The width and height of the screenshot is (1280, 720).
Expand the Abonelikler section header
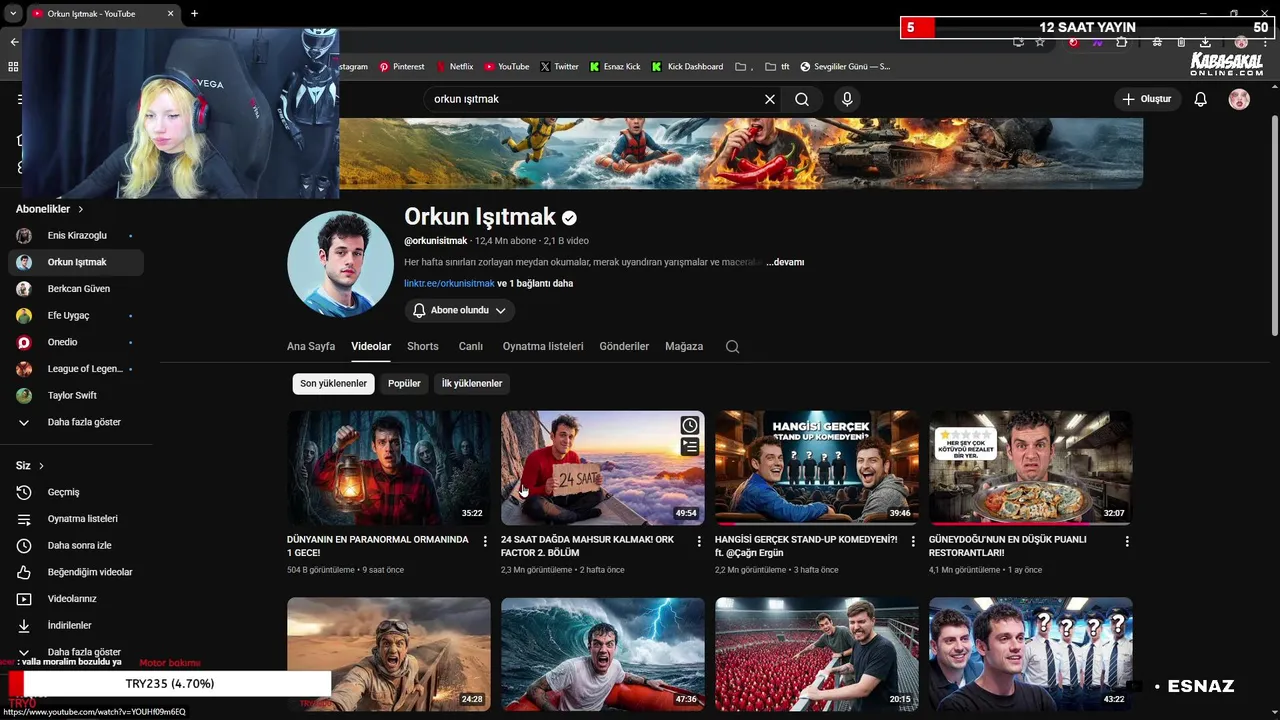(x=50, y=209)
